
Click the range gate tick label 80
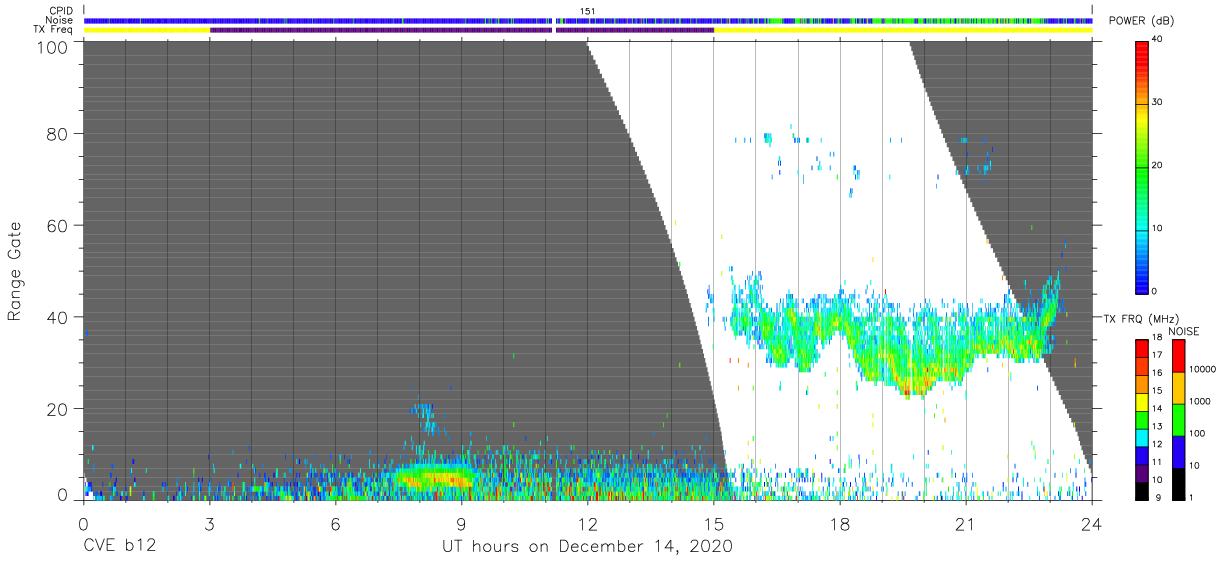tap(57, 134)
